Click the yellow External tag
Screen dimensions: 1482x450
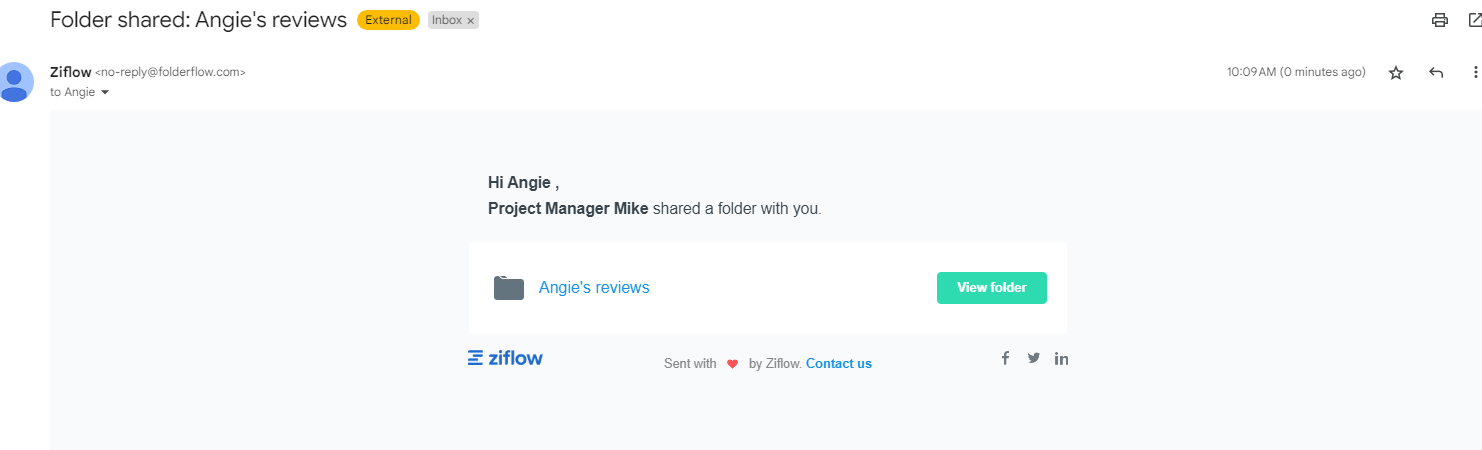point(388,20)
